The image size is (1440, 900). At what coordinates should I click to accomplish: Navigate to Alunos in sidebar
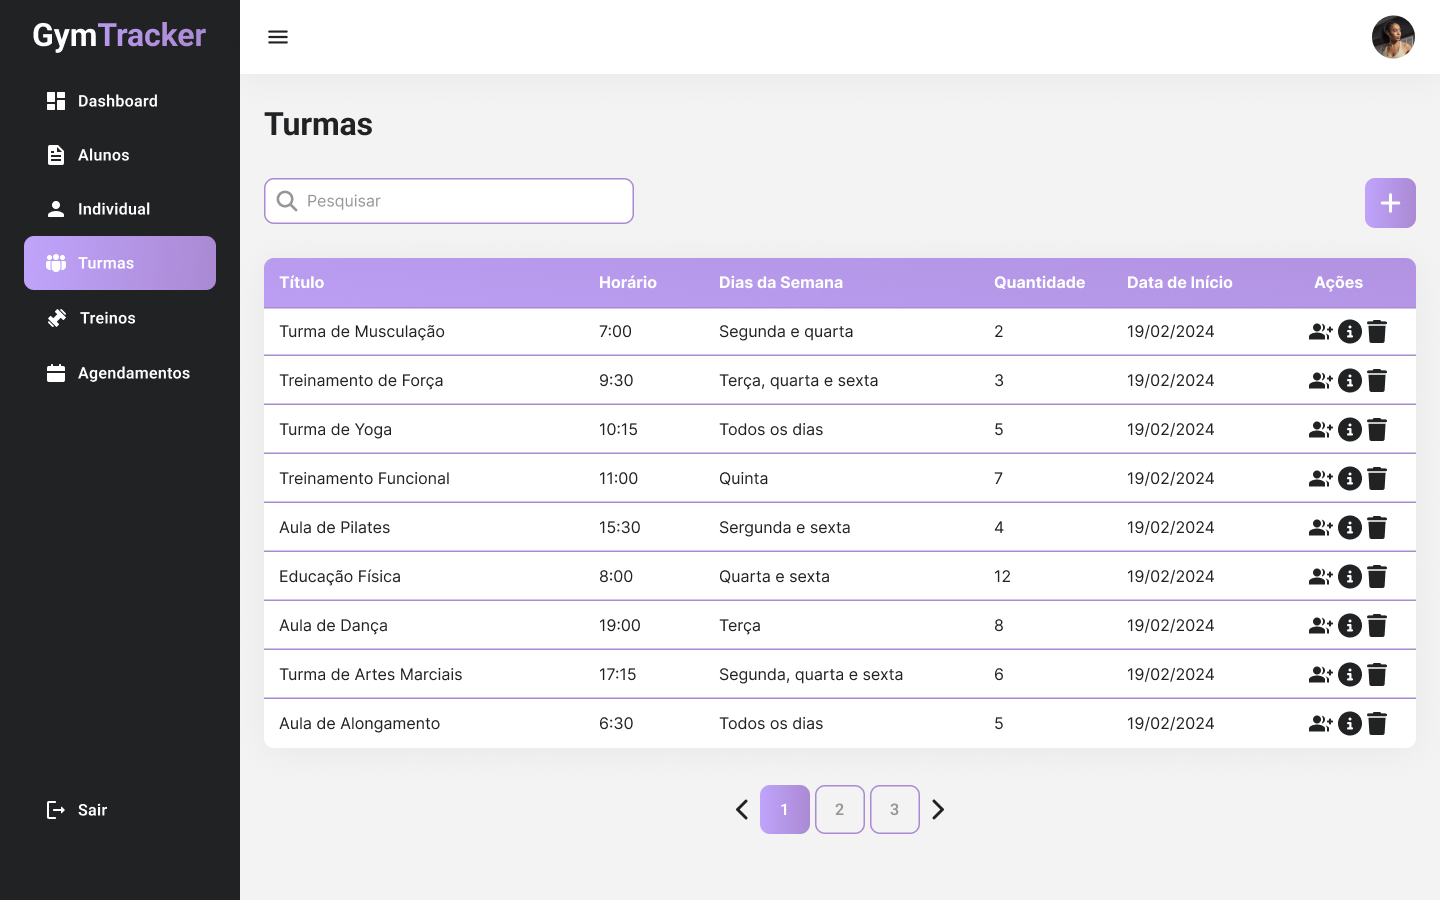click(x=104, y=155)
